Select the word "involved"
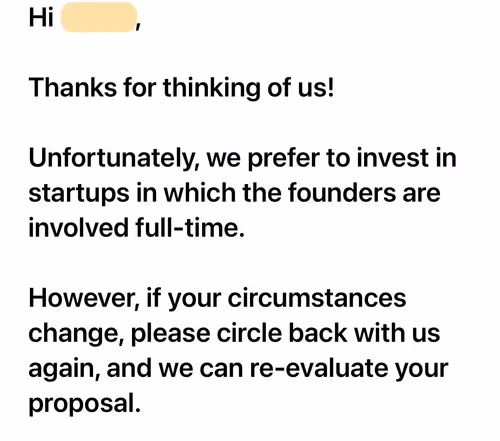The height and width of the screenshot is (441, 500). [x=78, y=228]
